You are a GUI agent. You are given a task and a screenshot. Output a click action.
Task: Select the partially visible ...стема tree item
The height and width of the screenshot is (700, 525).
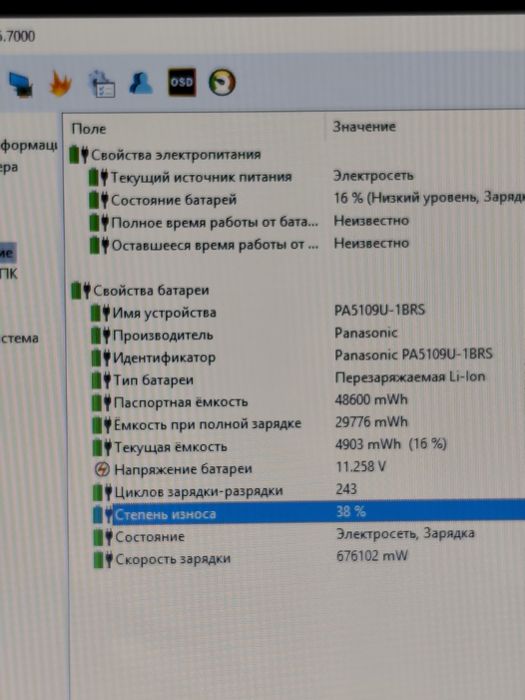coord(19,338)
